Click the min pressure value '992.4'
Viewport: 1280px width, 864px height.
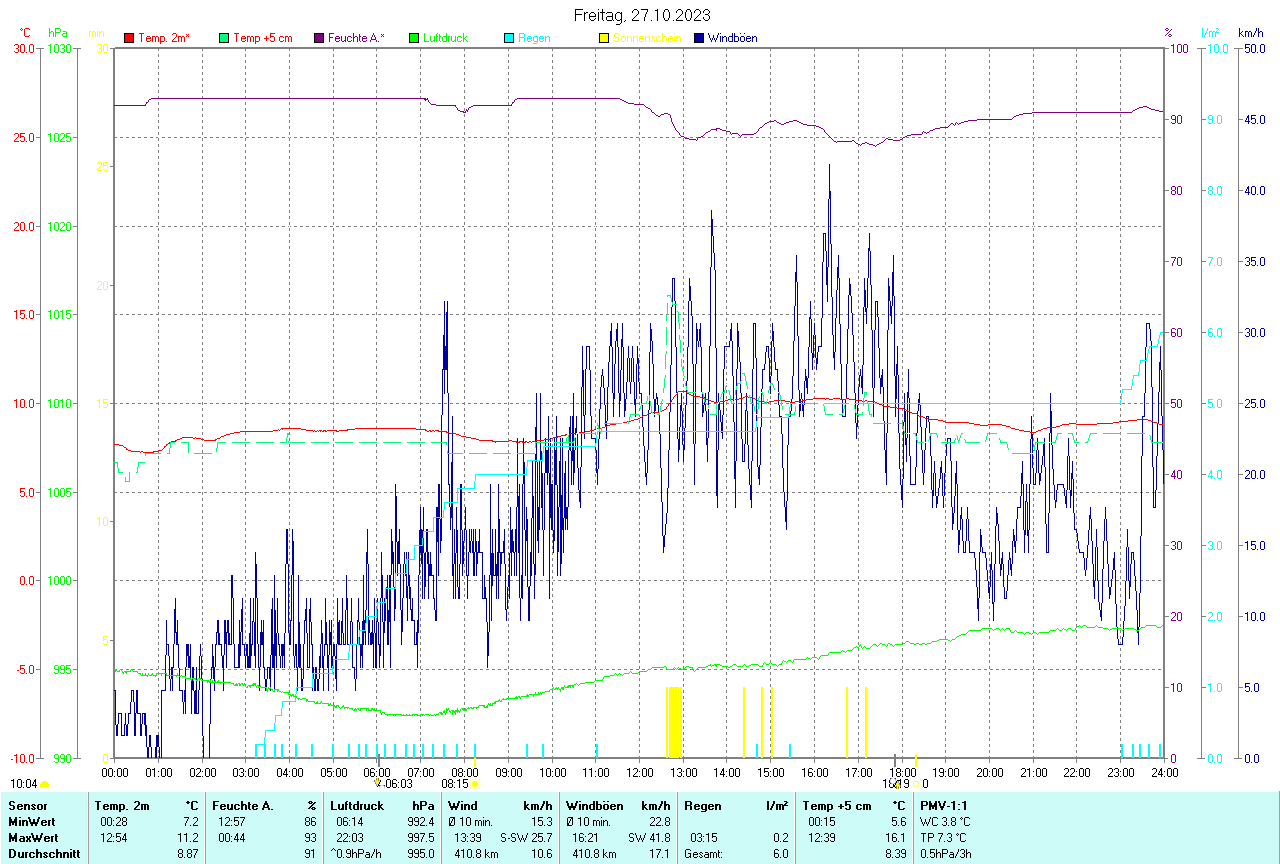tap(419, 821)
